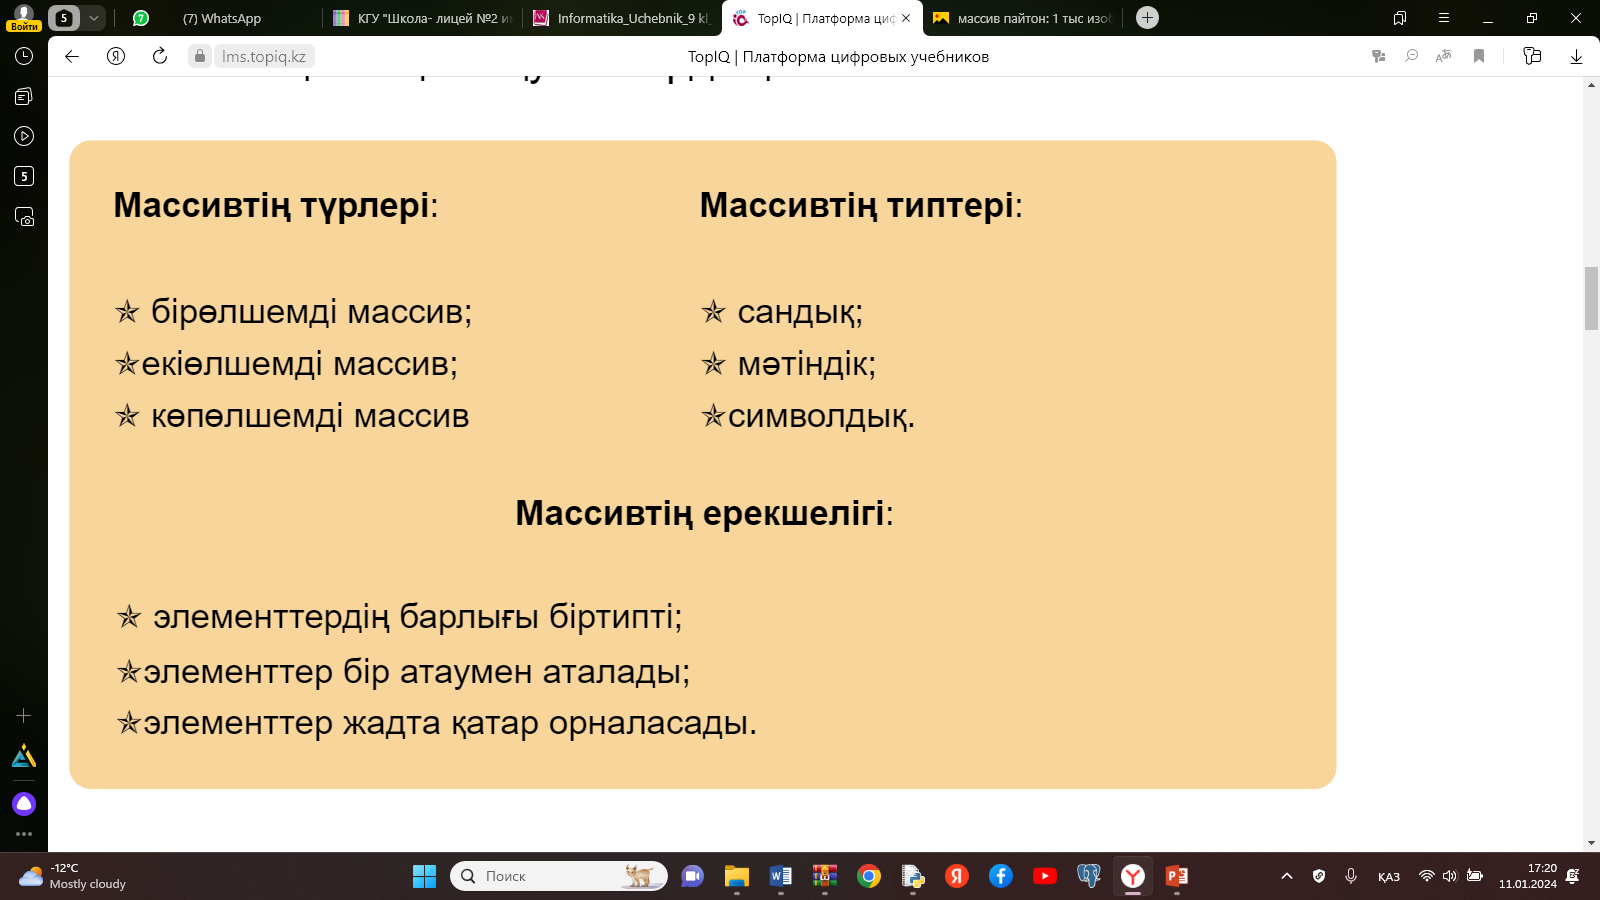Expand the tab group dropdown chevron

point(93,18)
